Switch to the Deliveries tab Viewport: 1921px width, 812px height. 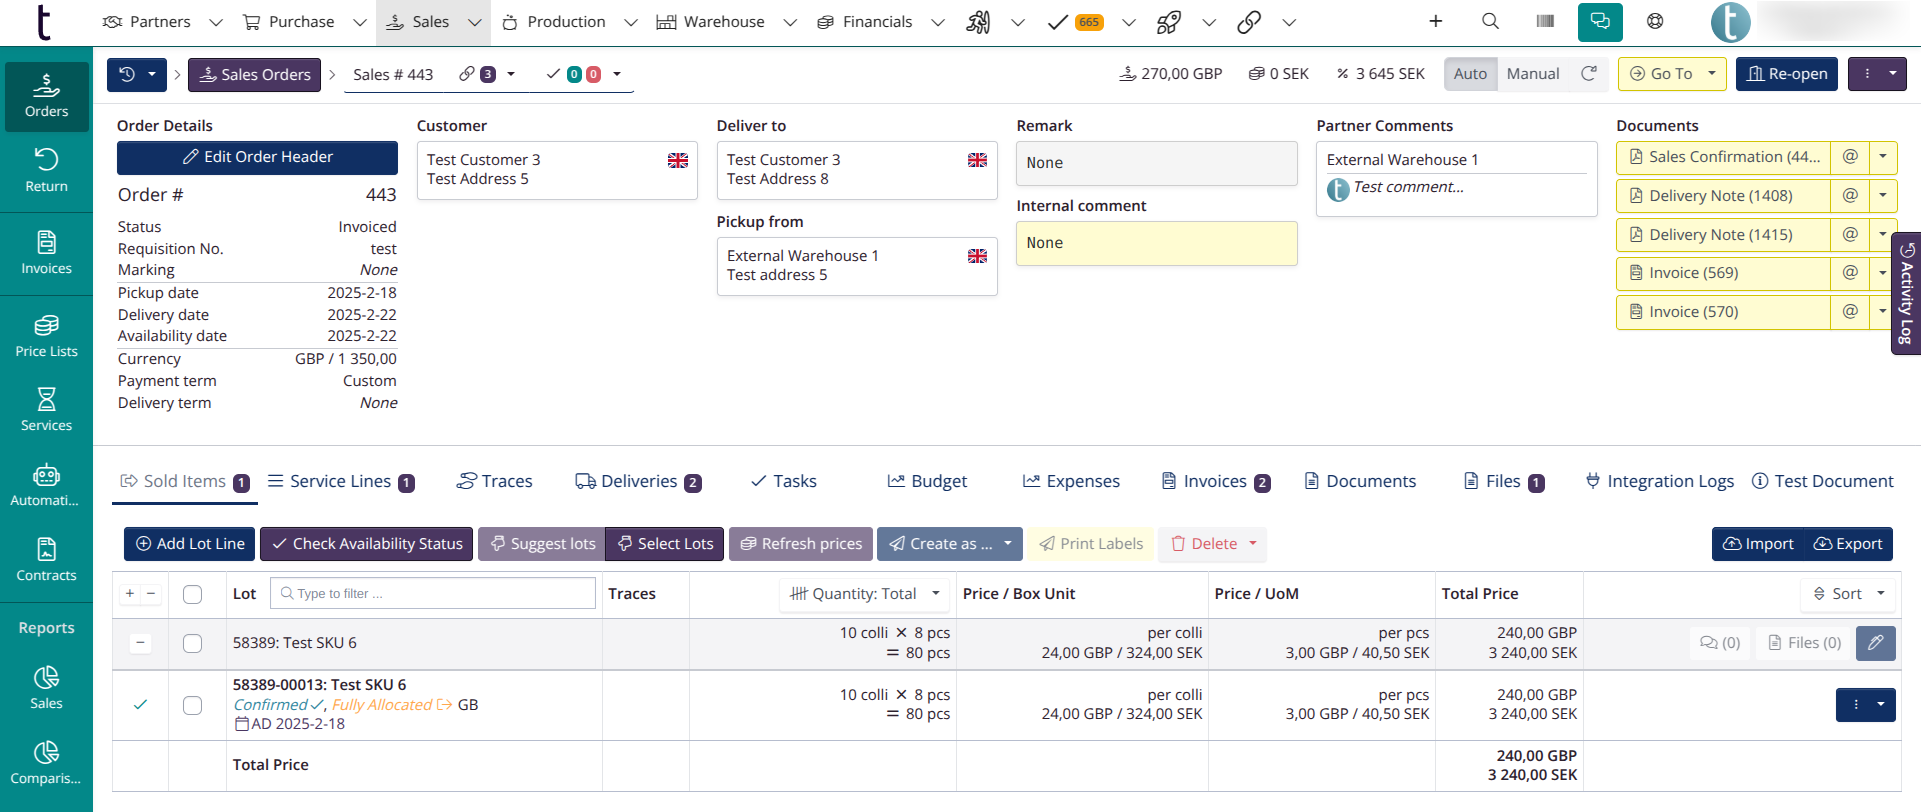coord(638,481)
